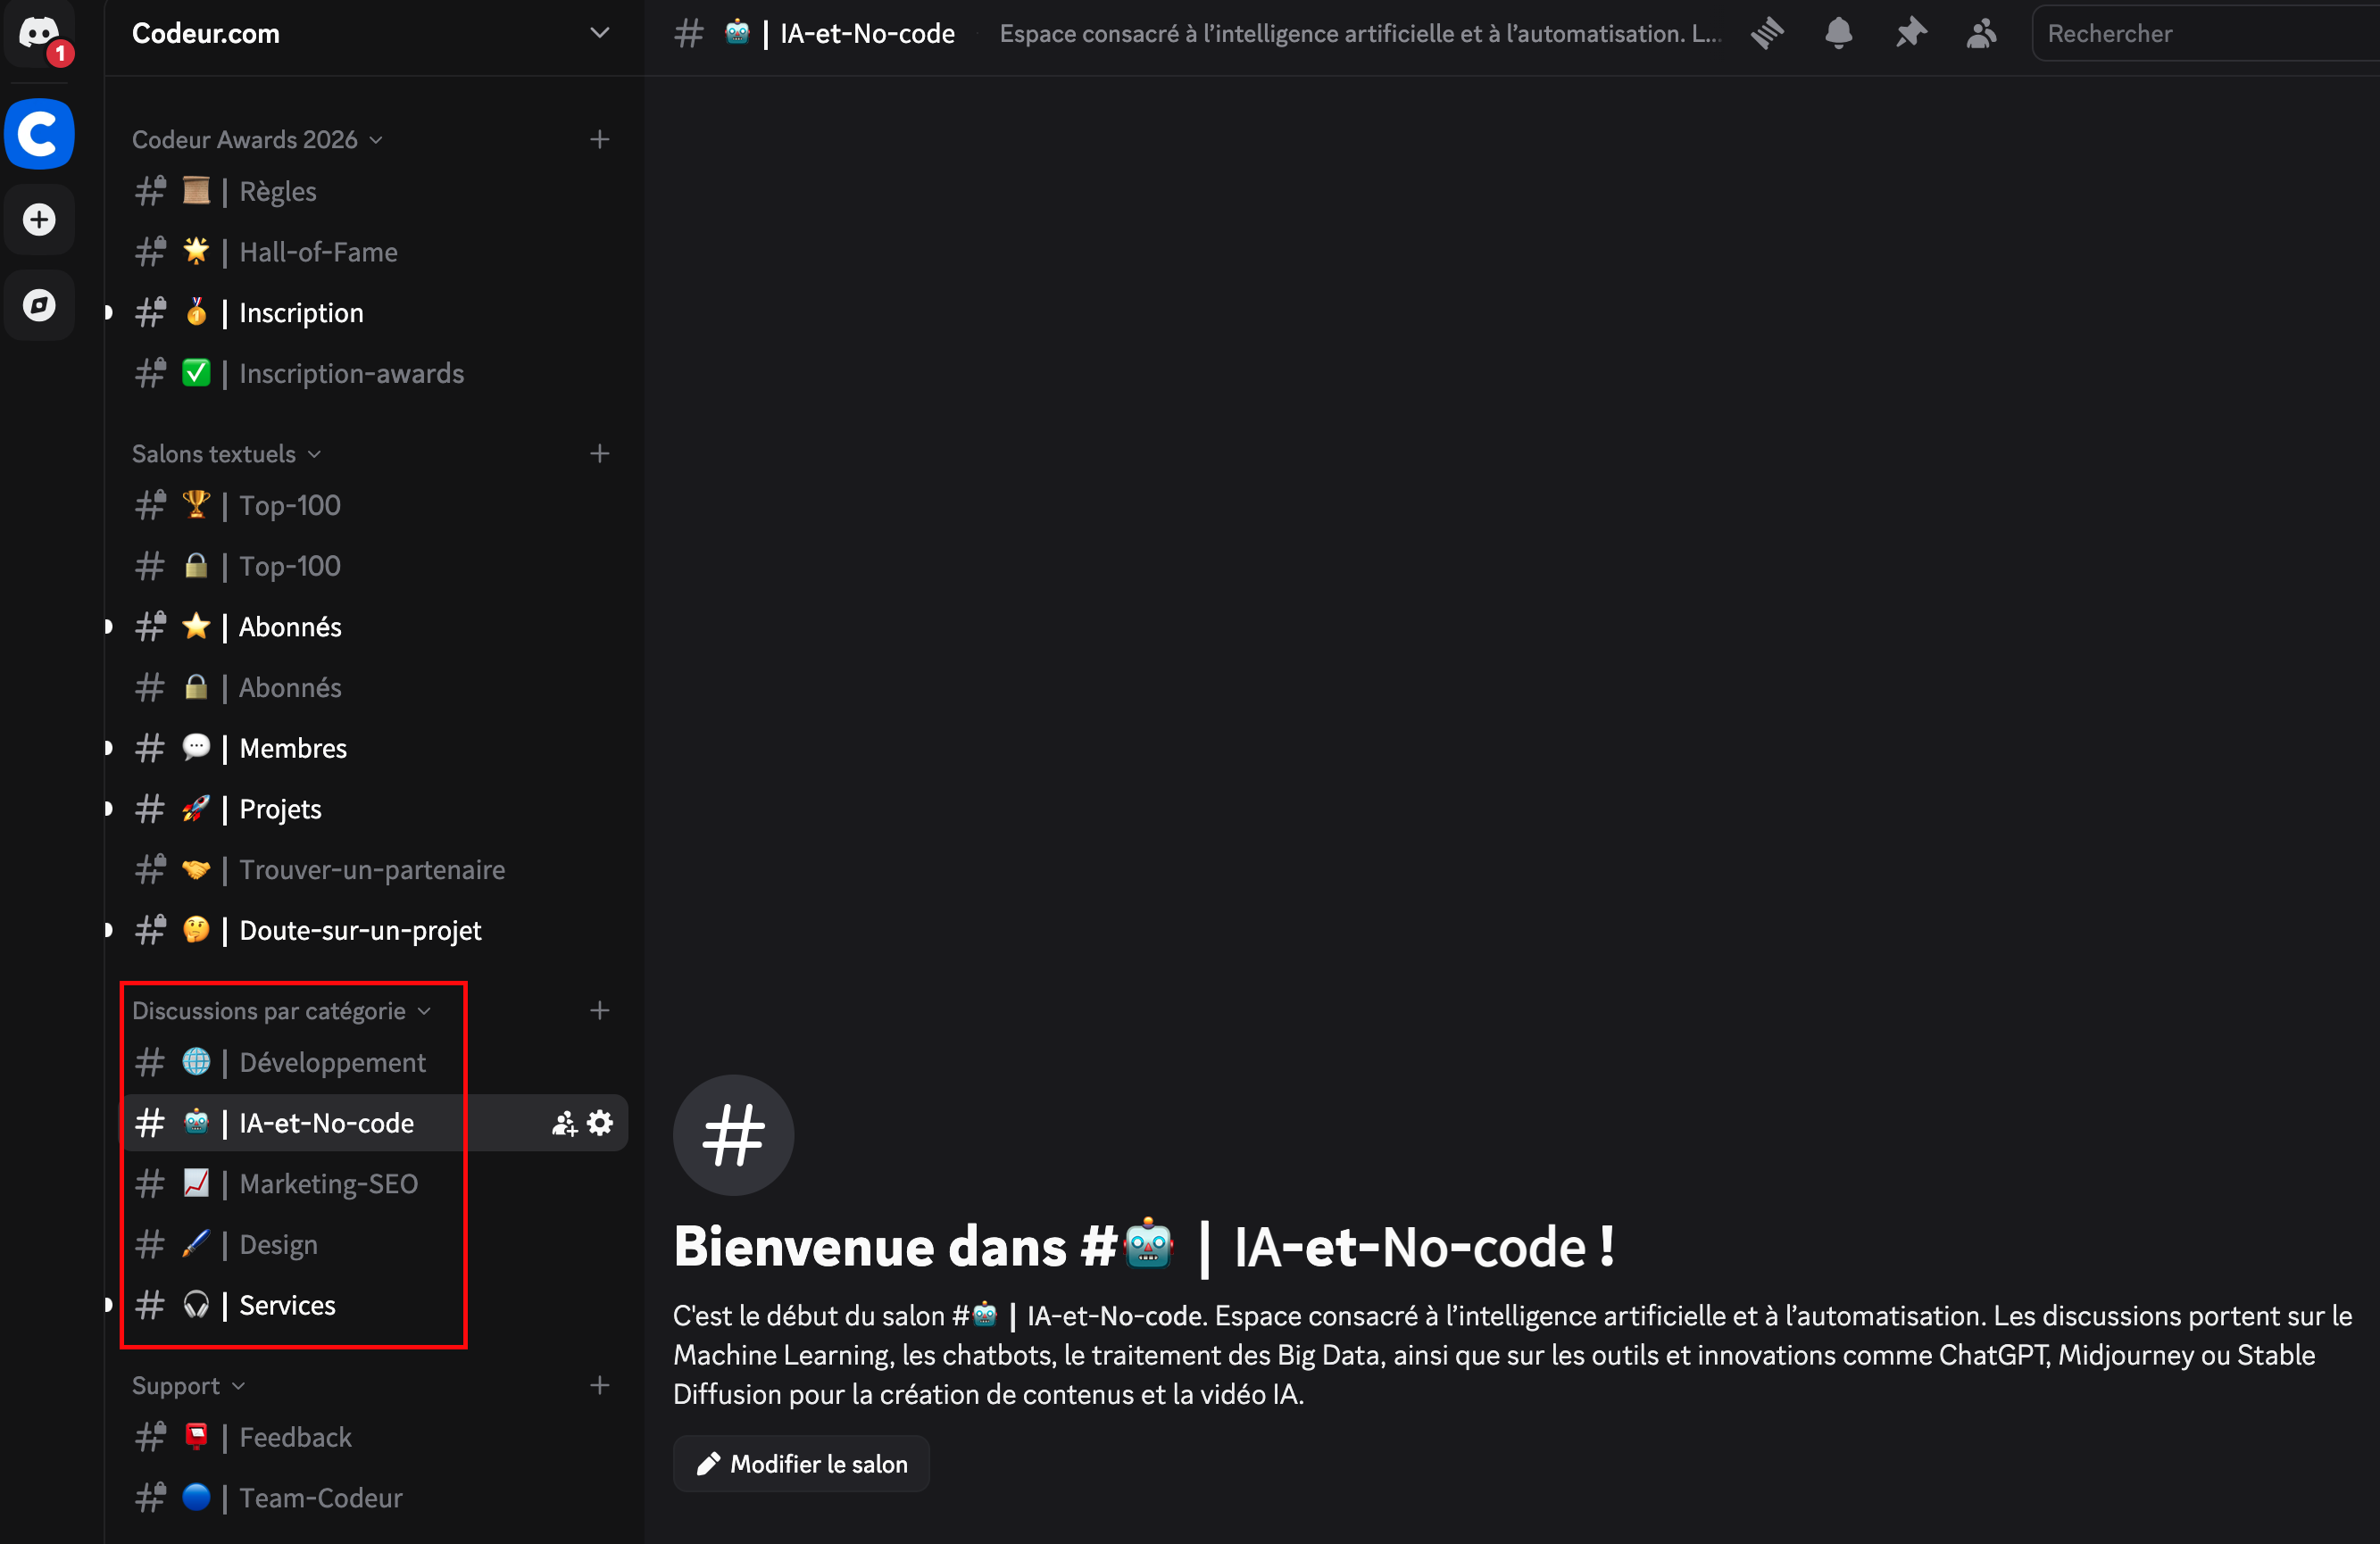Open the Trouver-un-partenaire channel

click(x=371, y=870)
